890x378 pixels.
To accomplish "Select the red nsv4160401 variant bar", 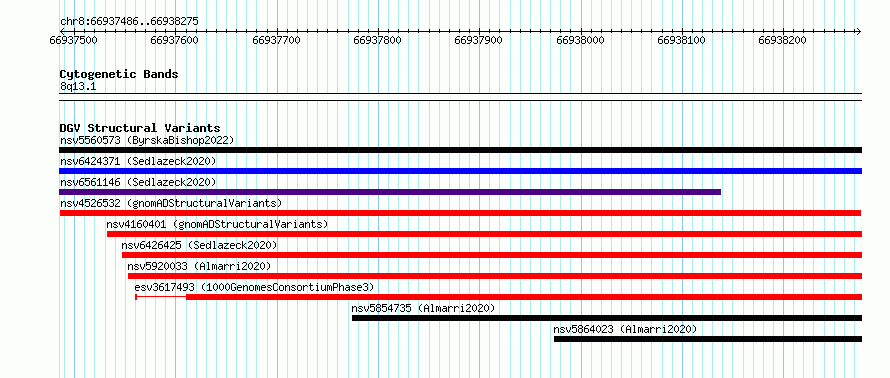I will point(484,234).
